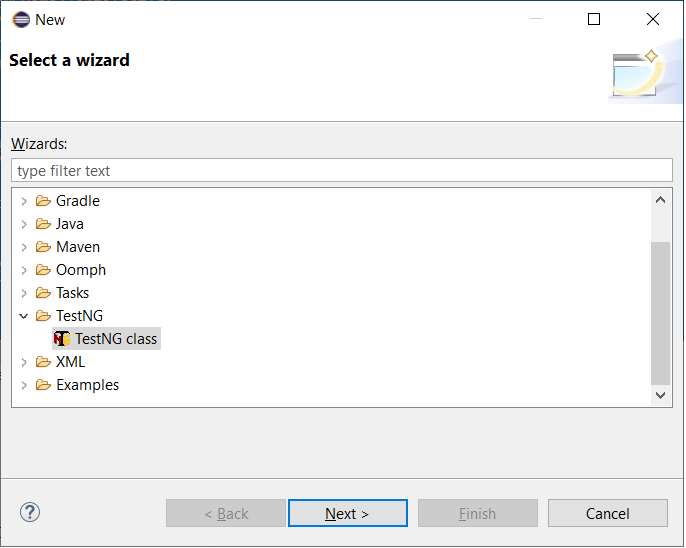Click the XML folder icon

[x=43, y=362]
